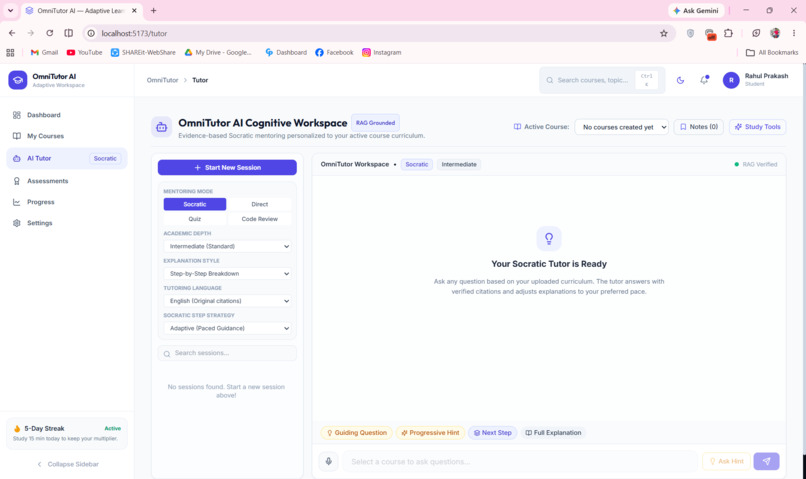Open the Academic Depth dropdown
806x479 pixels.
(227, 246)
